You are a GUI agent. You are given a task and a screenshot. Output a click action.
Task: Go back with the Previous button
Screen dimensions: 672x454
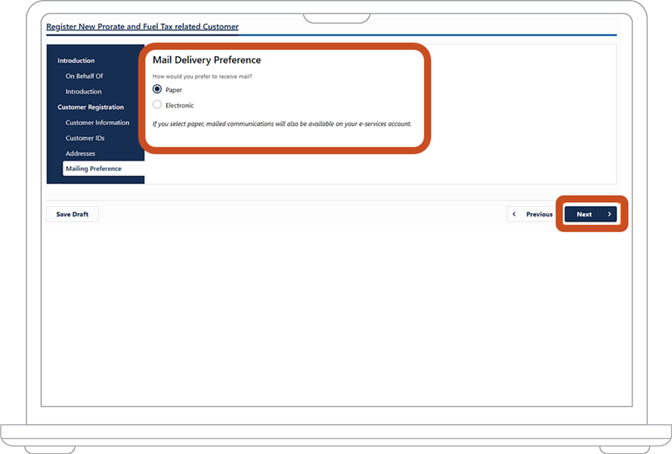(533, 214)
